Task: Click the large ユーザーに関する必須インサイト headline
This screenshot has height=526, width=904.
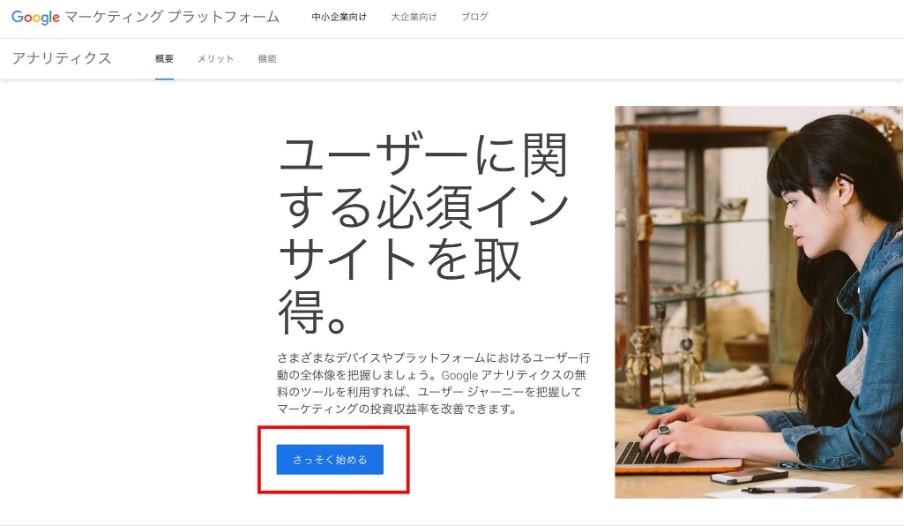Action: click(x=424, y=233)
